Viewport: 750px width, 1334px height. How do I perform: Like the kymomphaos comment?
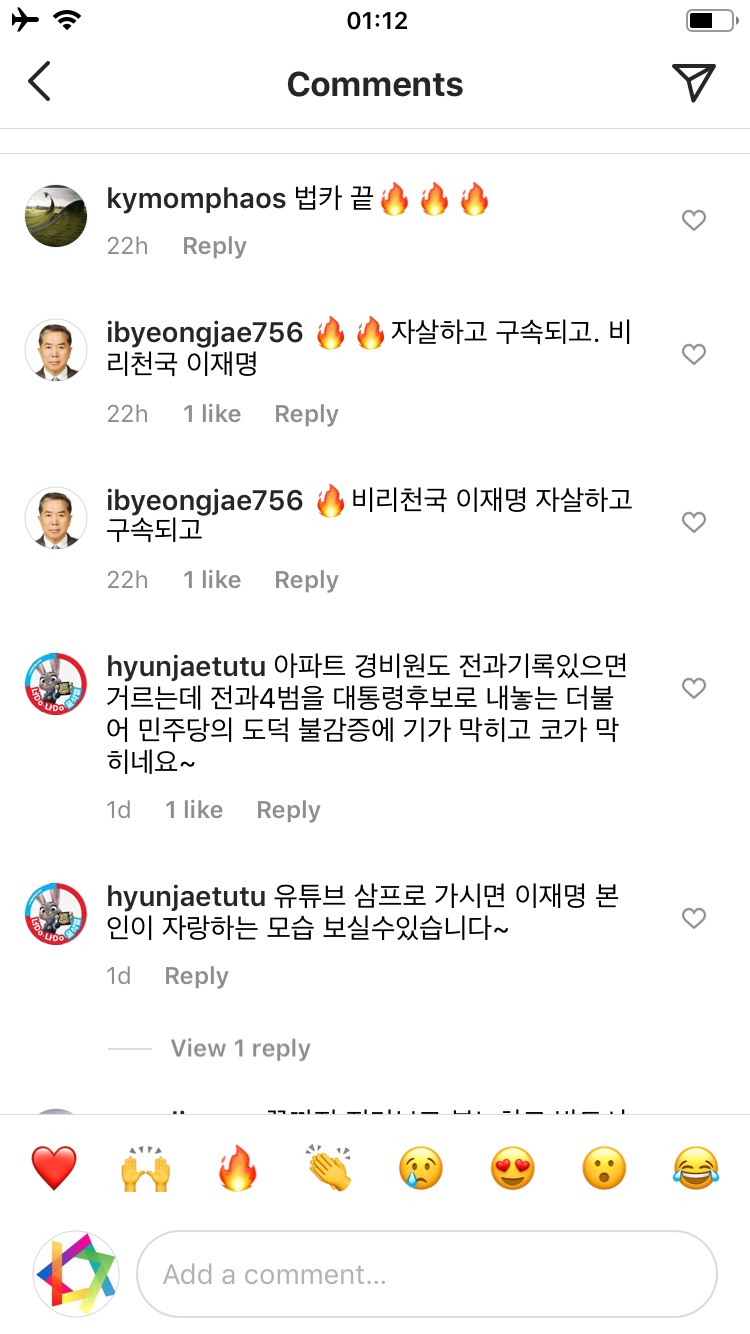click(x=694, y=220)
